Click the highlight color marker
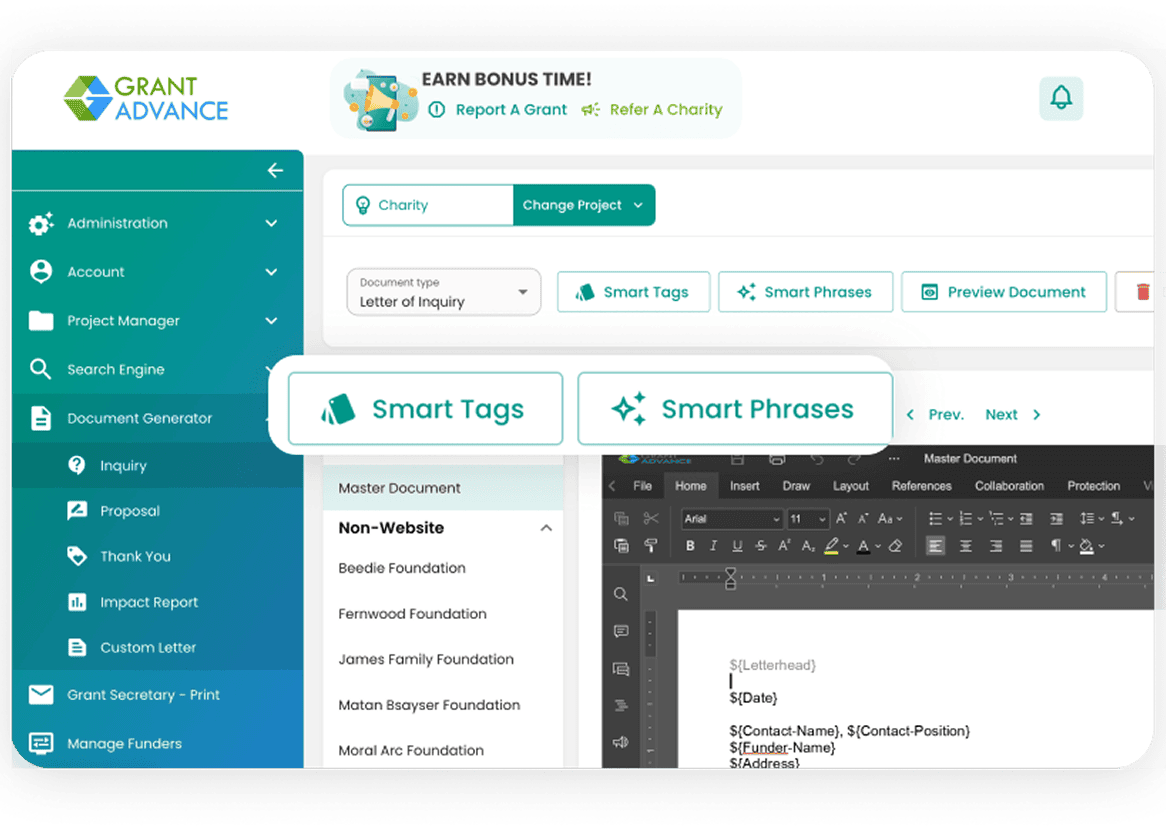Image resolution: width=1166 pixels, height=832 pixels. (x=831, y=546)
